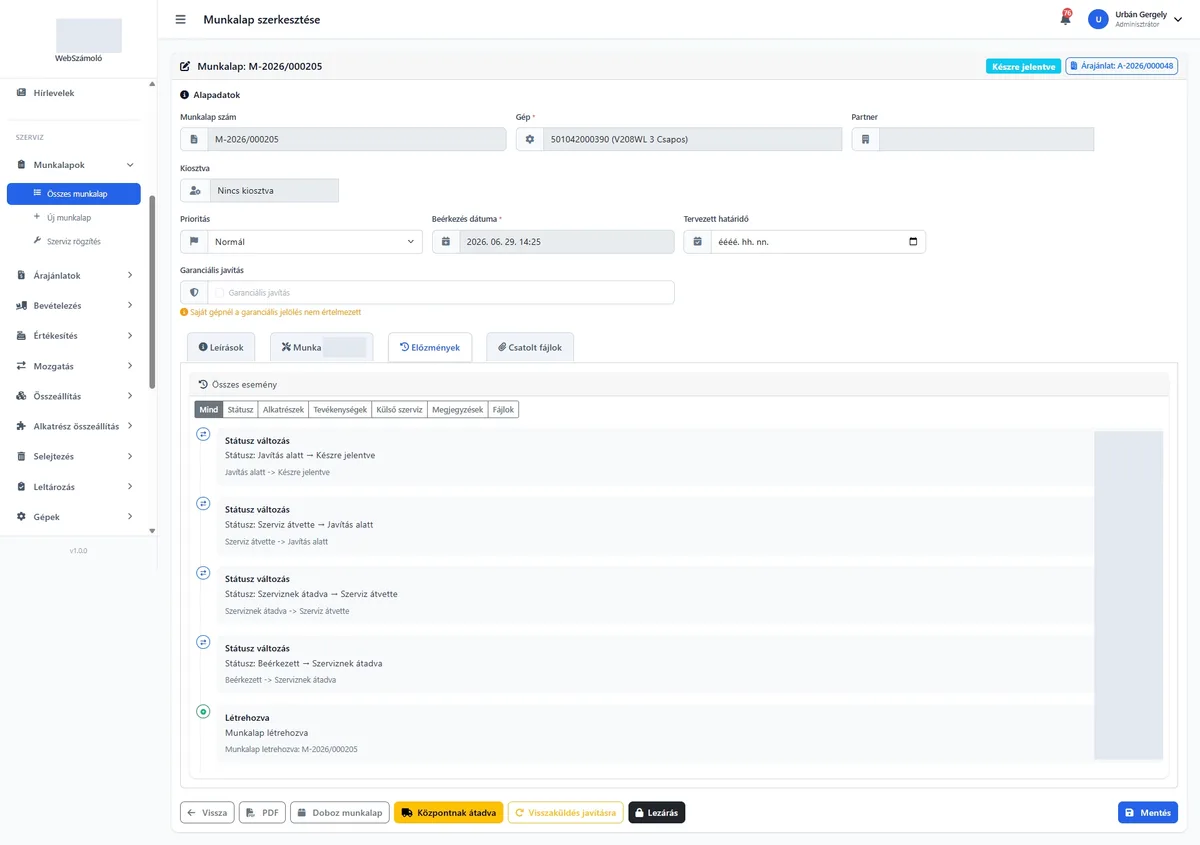Click the Leltározás clipboard list icon

tap(22, 487)
